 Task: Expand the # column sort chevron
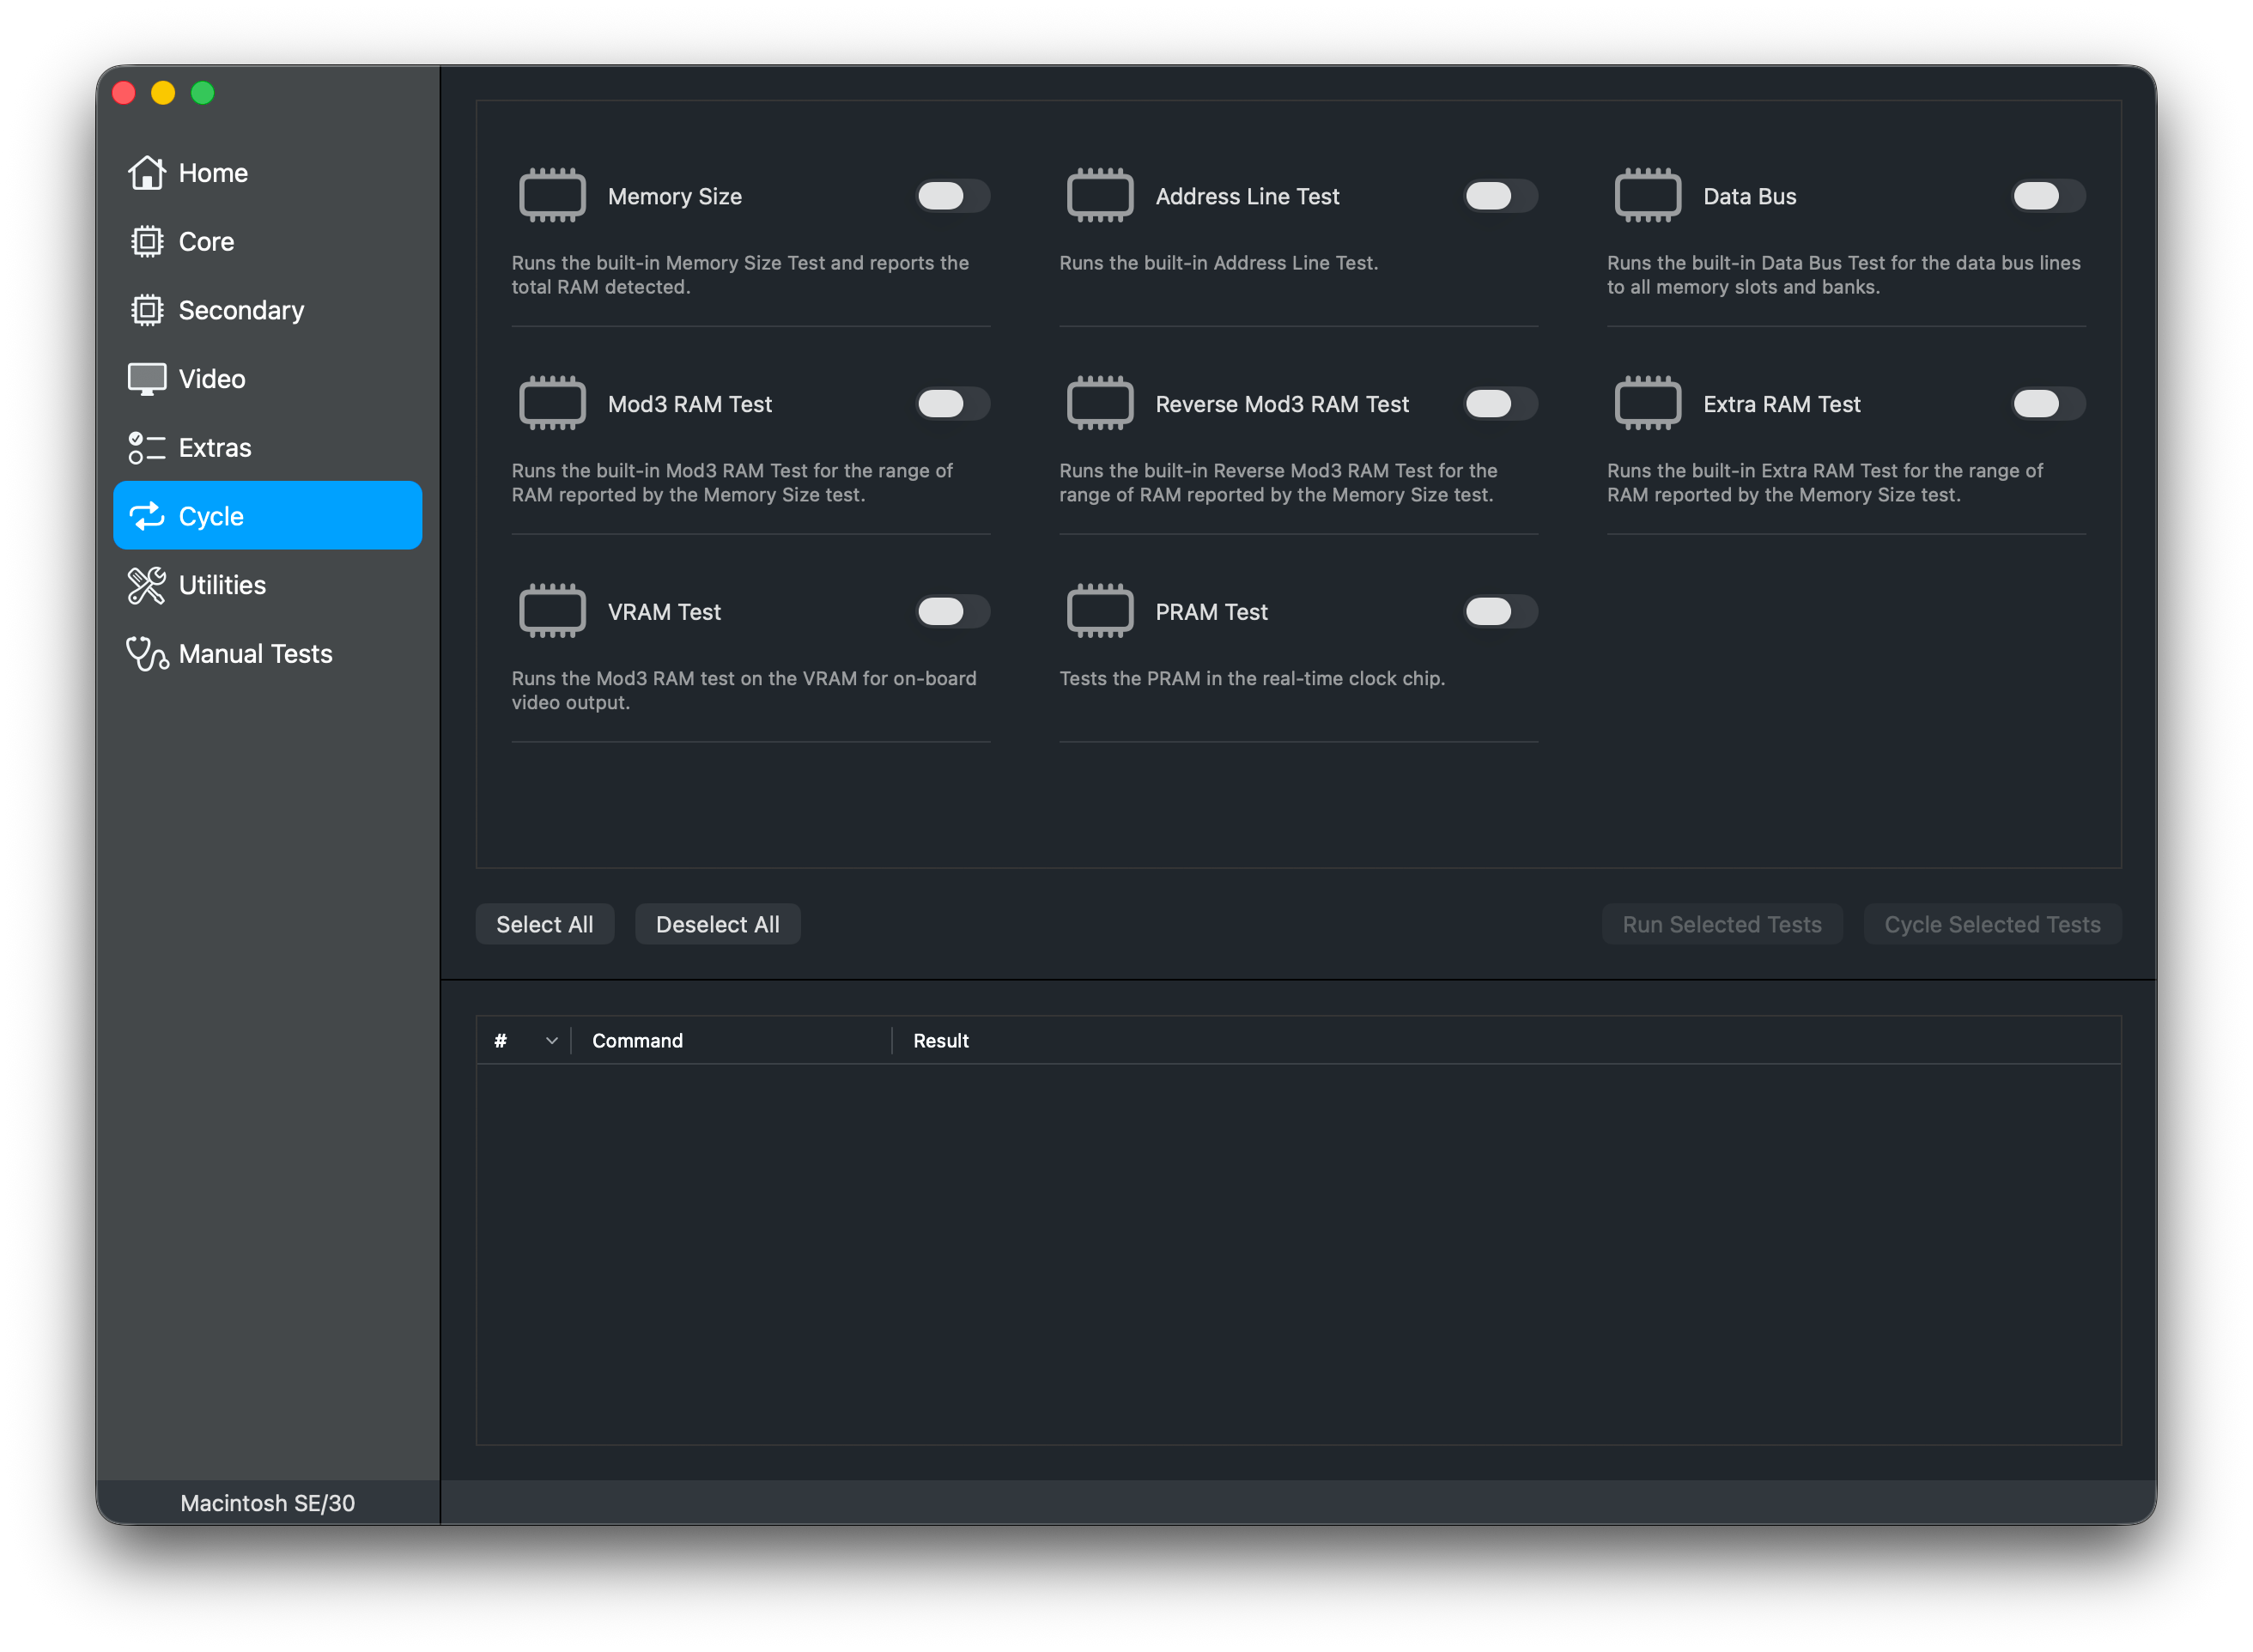coord(551,1041)
